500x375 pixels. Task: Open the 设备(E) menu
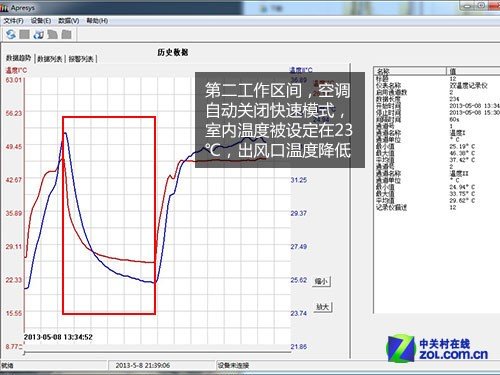coord(41,21)
